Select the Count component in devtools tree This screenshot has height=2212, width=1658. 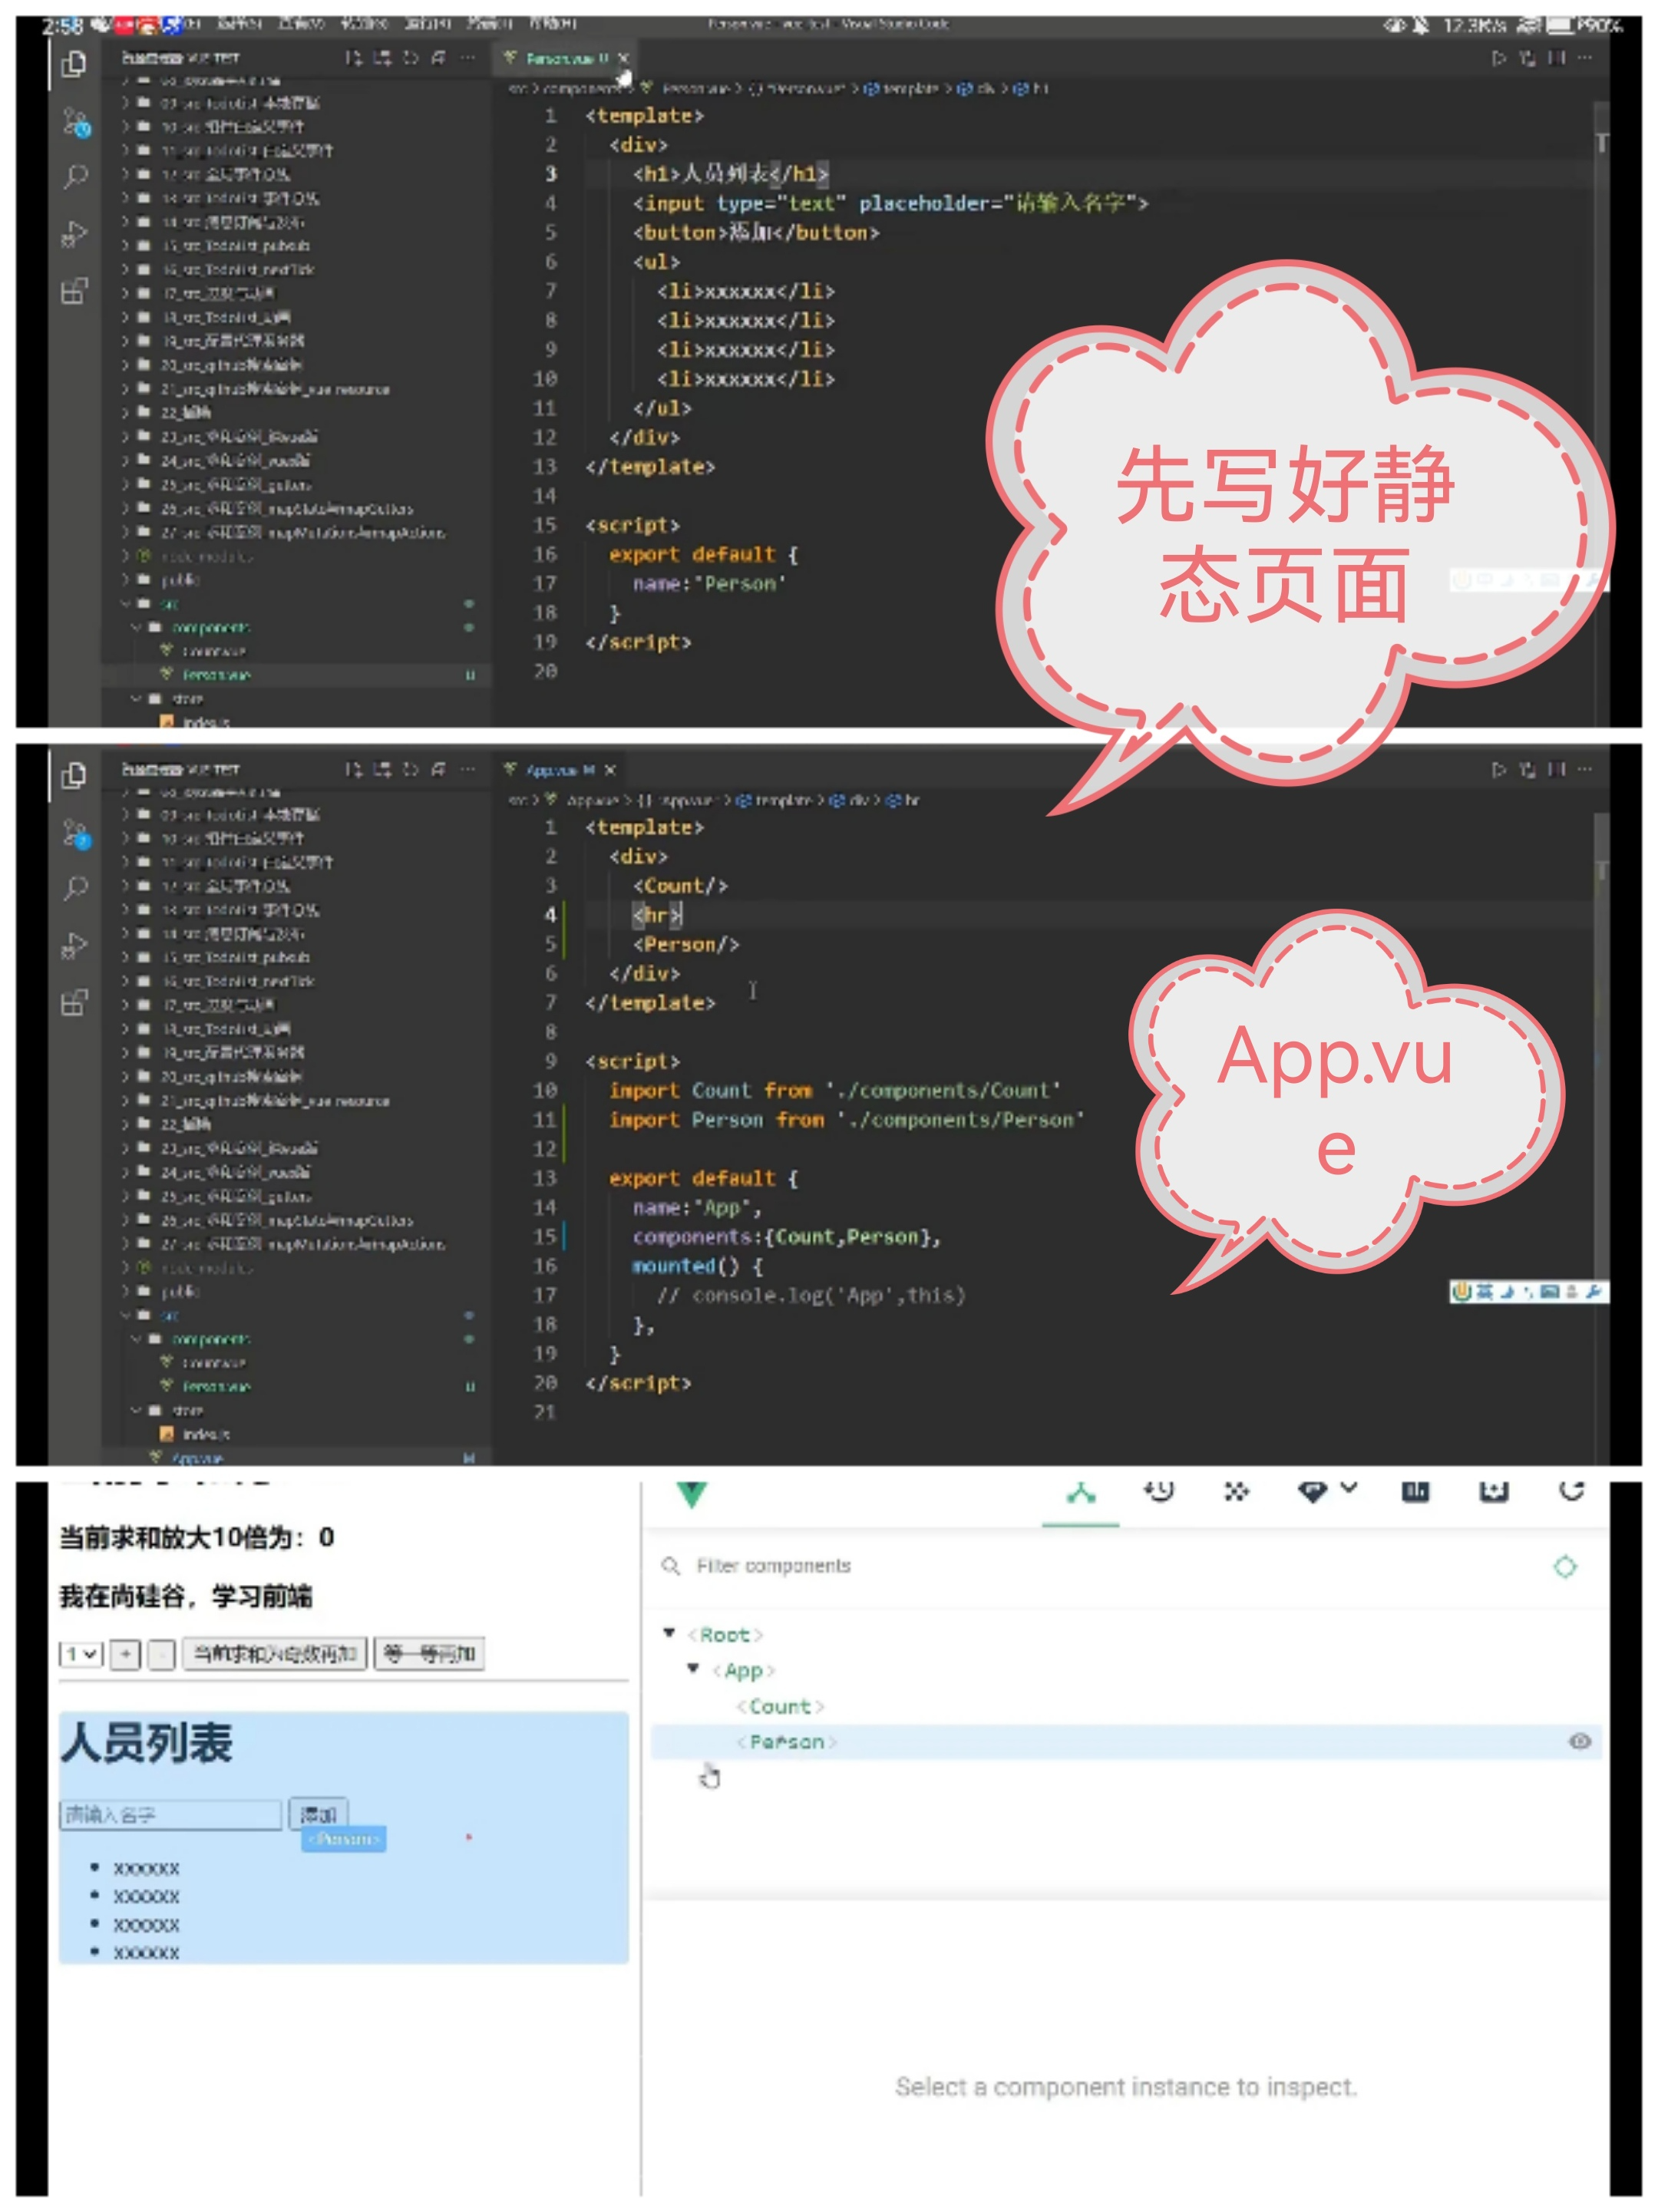[780, 1707]
